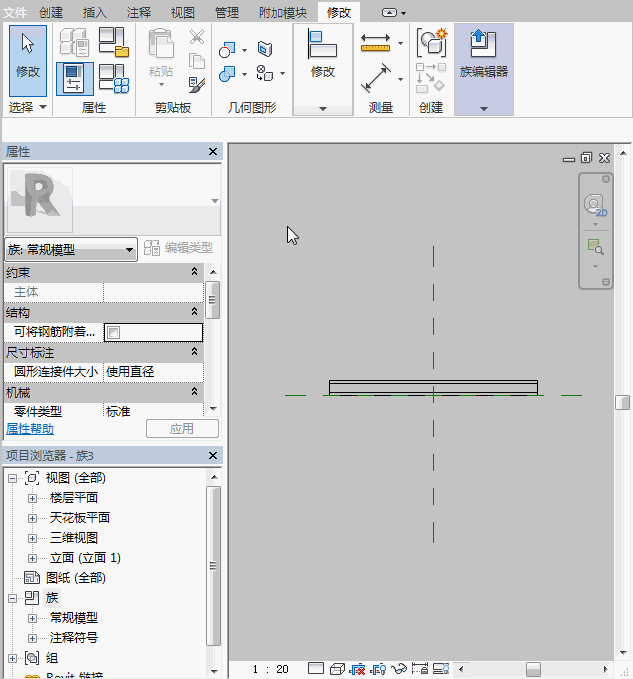
Task: Switch to the 创建 ribbon tab
Action: point(51,13)
